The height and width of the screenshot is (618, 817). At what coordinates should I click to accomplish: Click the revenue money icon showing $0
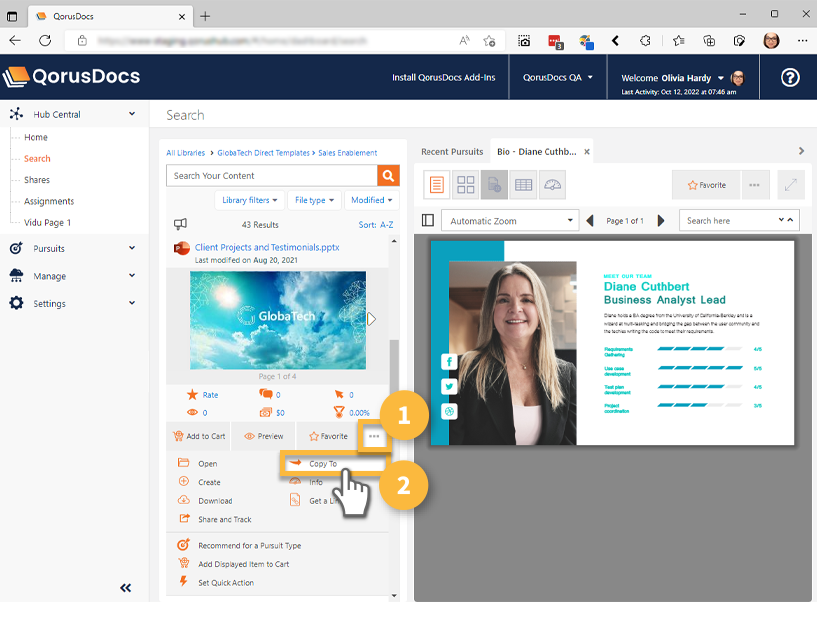[266, 412]
